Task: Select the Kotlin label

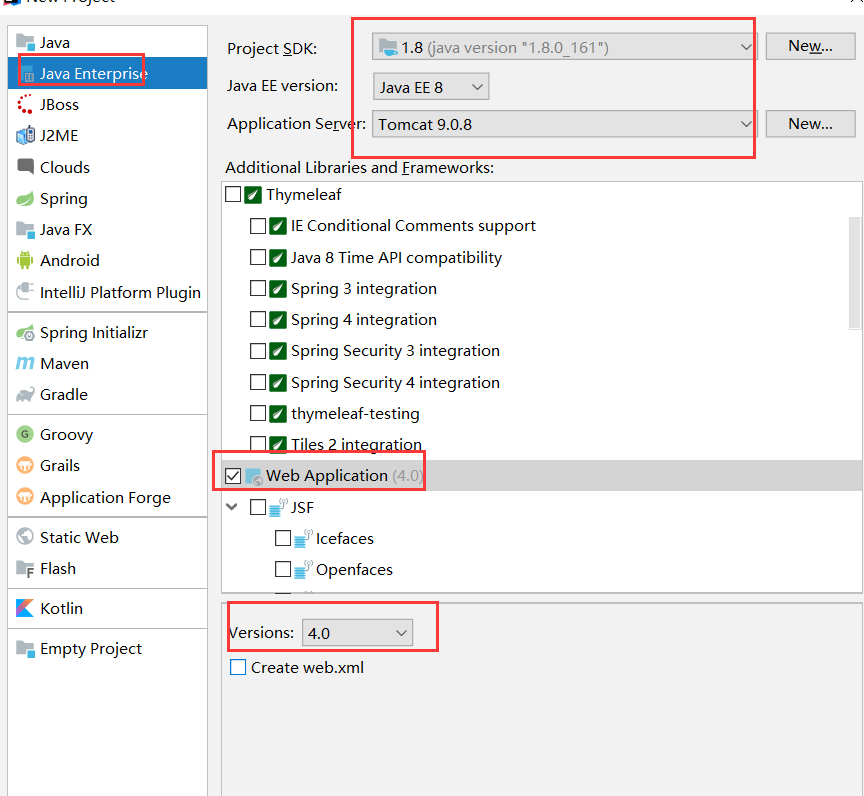Action: [x=61, y=608]
